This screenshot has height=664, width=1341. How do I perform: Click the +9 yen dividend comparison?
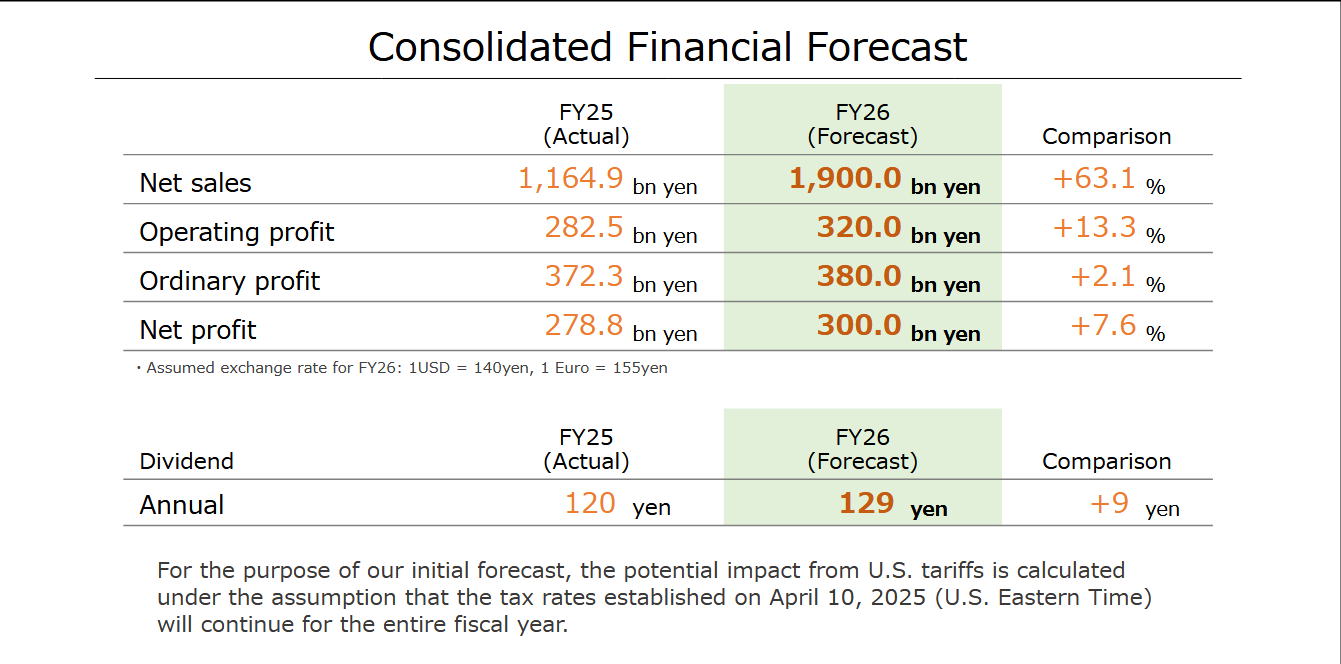click(1135, 504)
